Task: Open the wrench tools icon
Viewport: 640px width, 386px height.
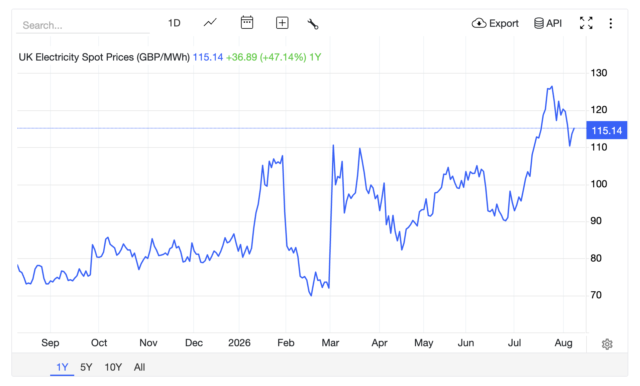Action: pyautogui.click(x=313, y=24)
